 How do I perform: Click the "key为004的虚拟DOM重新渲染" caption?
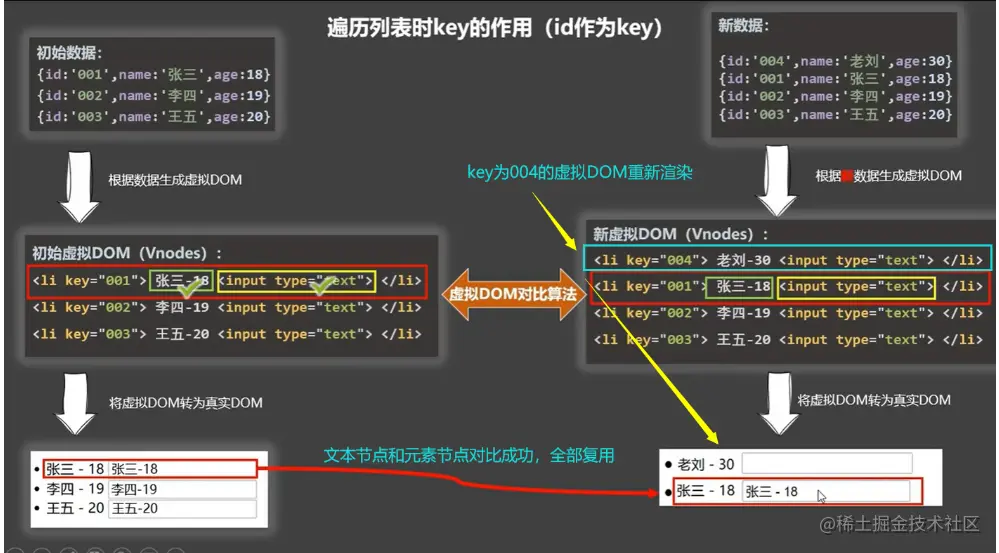[x=579, y=173]
